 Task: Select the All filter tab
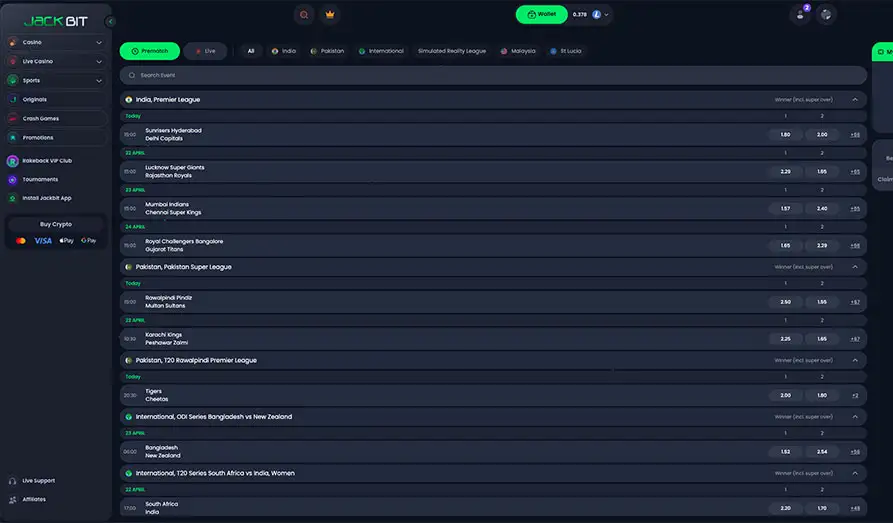pos(251,51)
